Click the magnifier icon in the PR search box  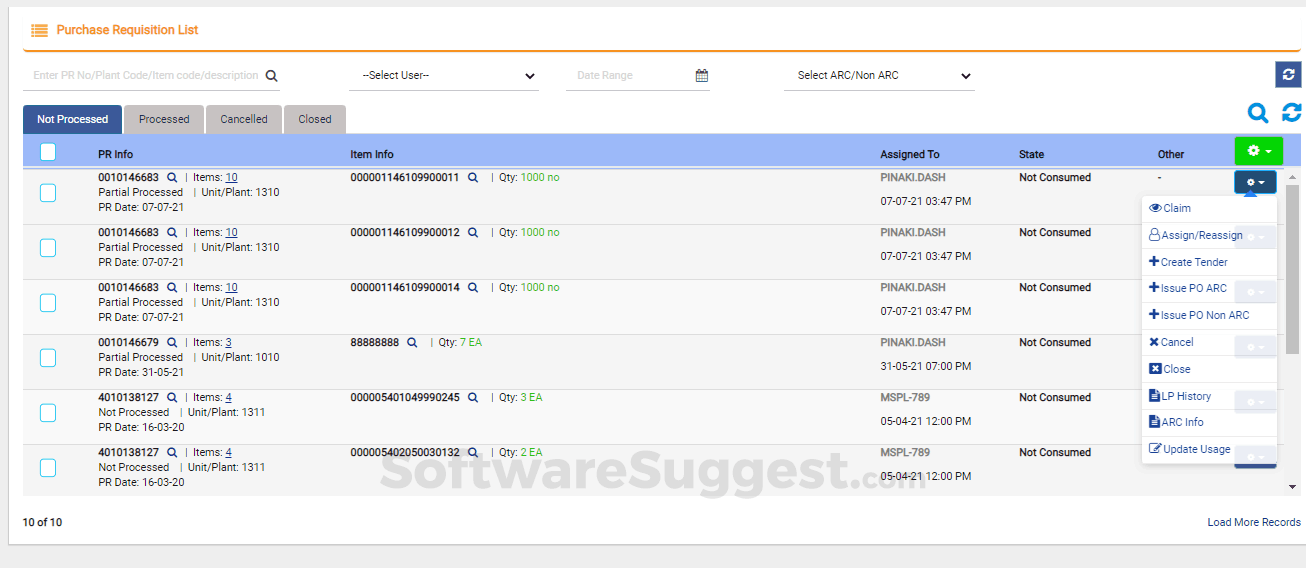tap(271, 76)
